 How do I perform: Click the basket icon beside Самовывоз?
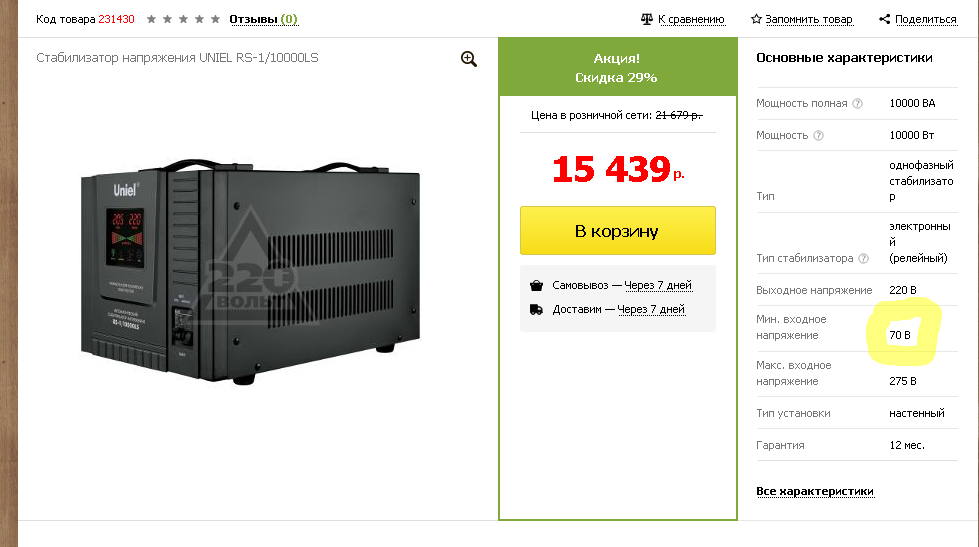point(536,285)
